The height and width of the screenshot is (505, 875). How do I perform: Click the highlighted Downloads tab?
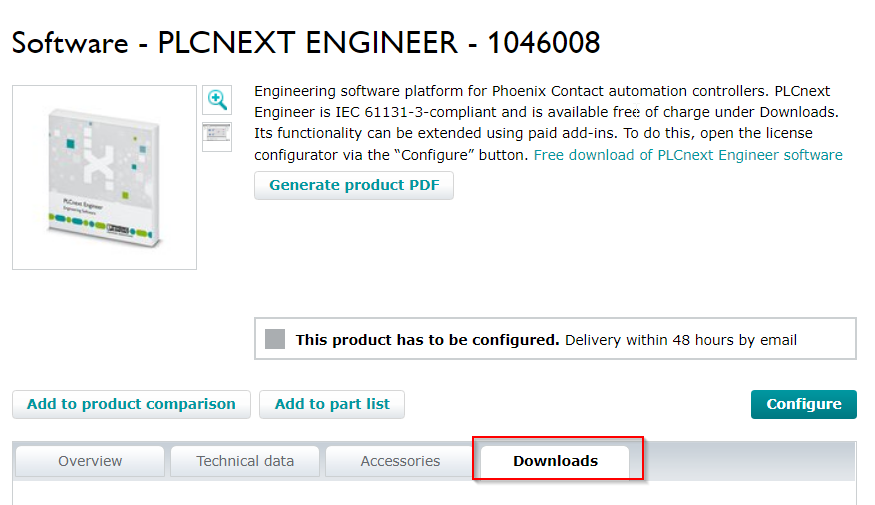(555, 461)
